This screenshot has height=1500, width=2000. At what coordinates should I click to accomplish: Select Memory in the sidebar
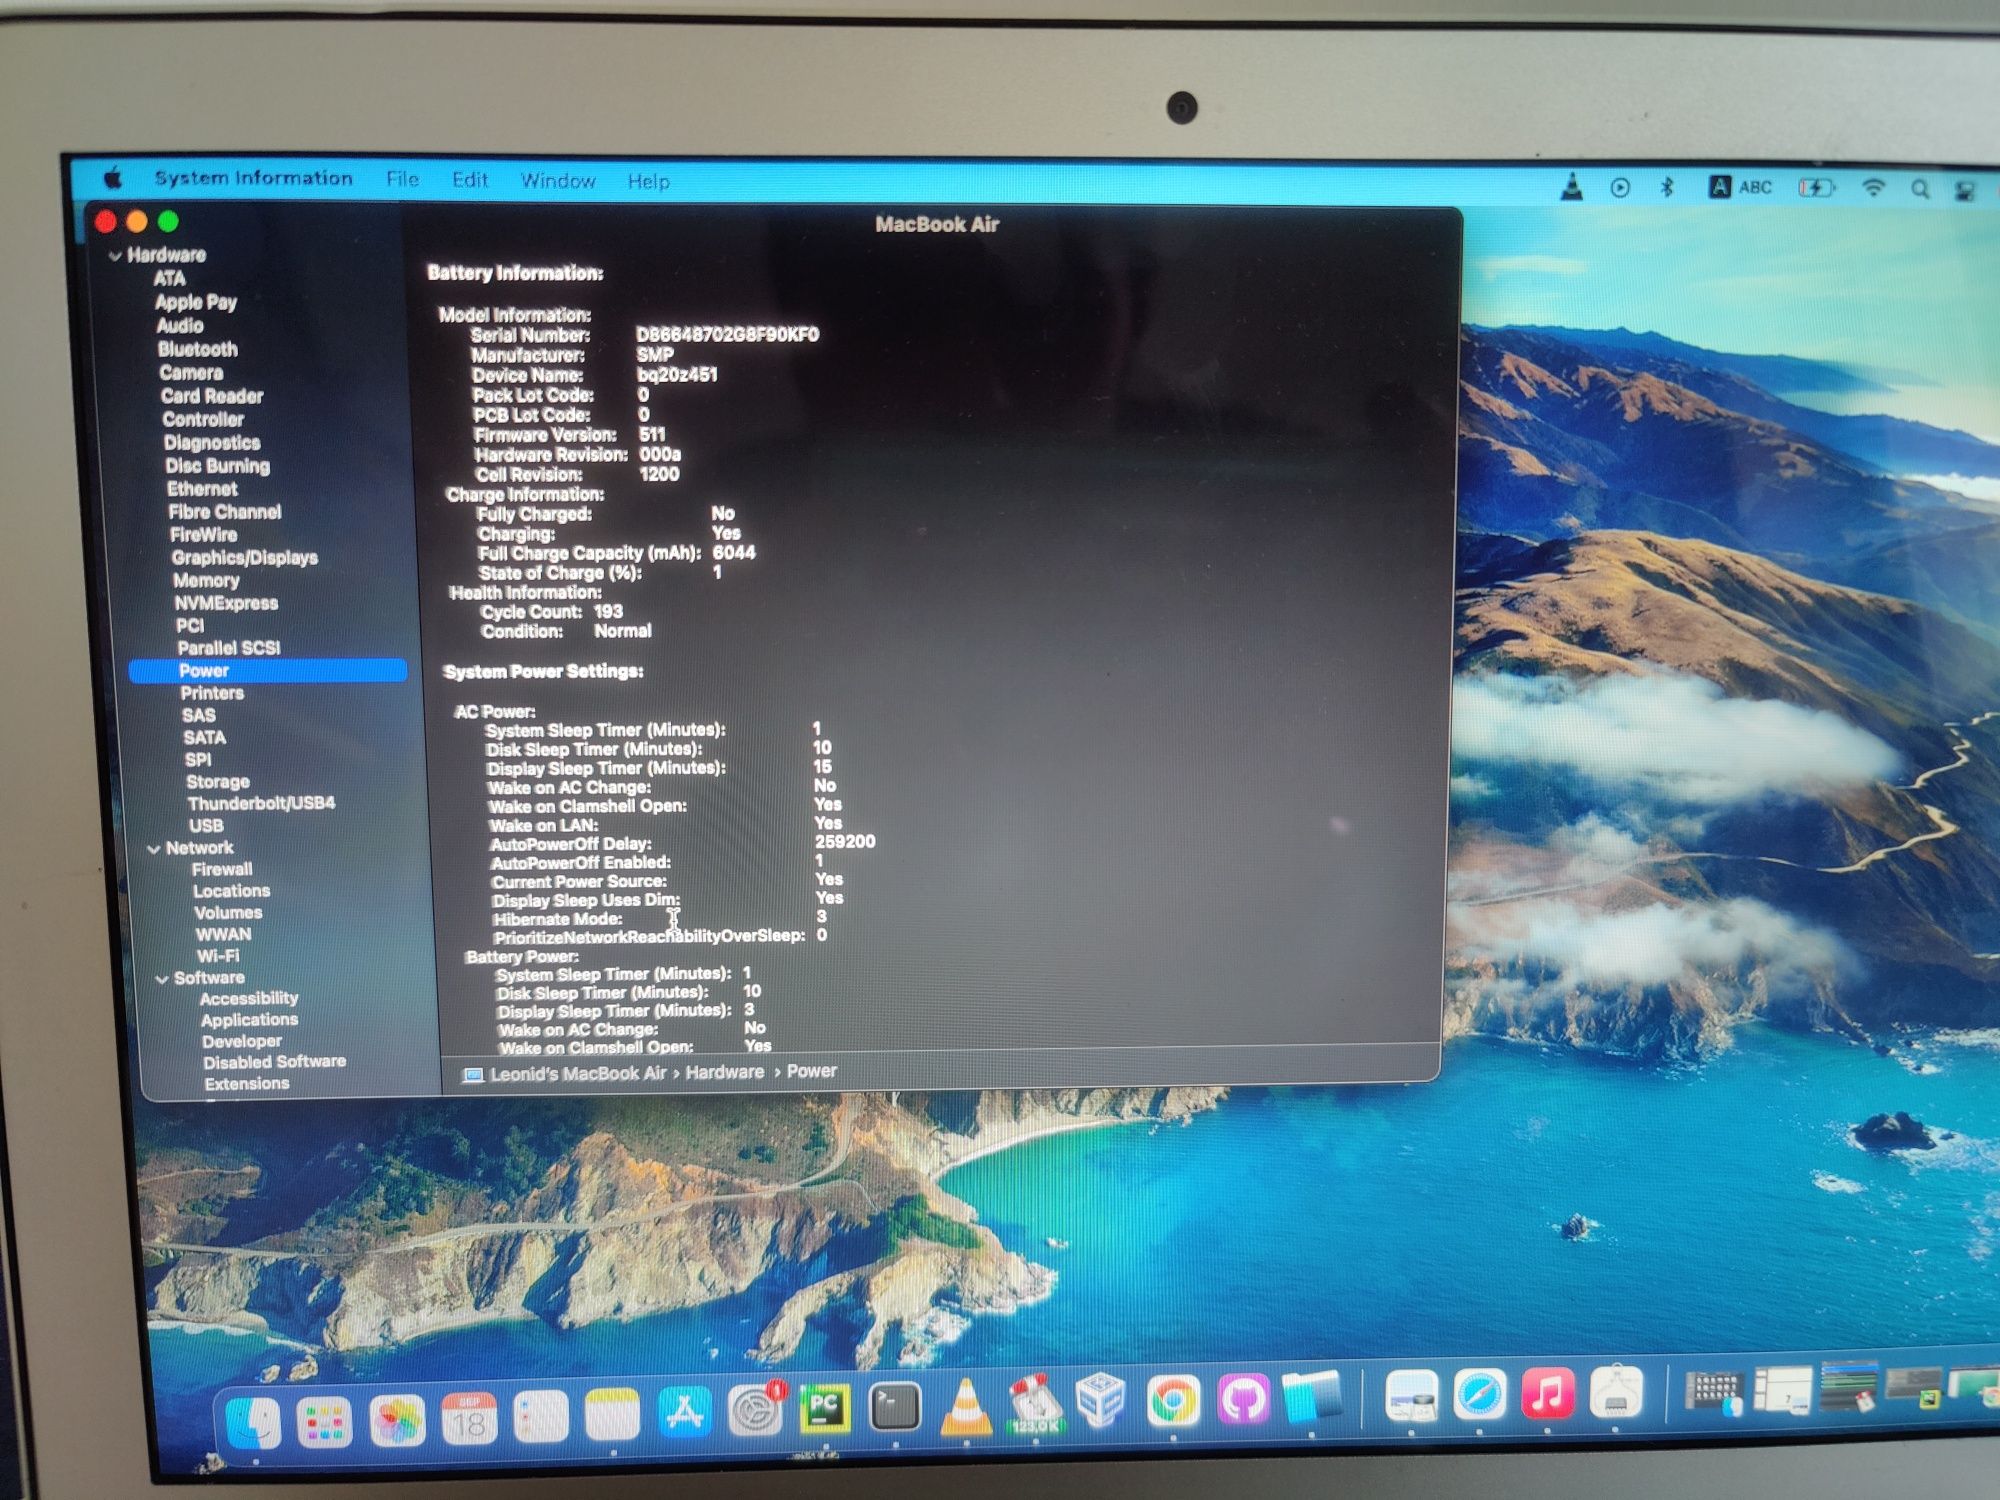206,580
